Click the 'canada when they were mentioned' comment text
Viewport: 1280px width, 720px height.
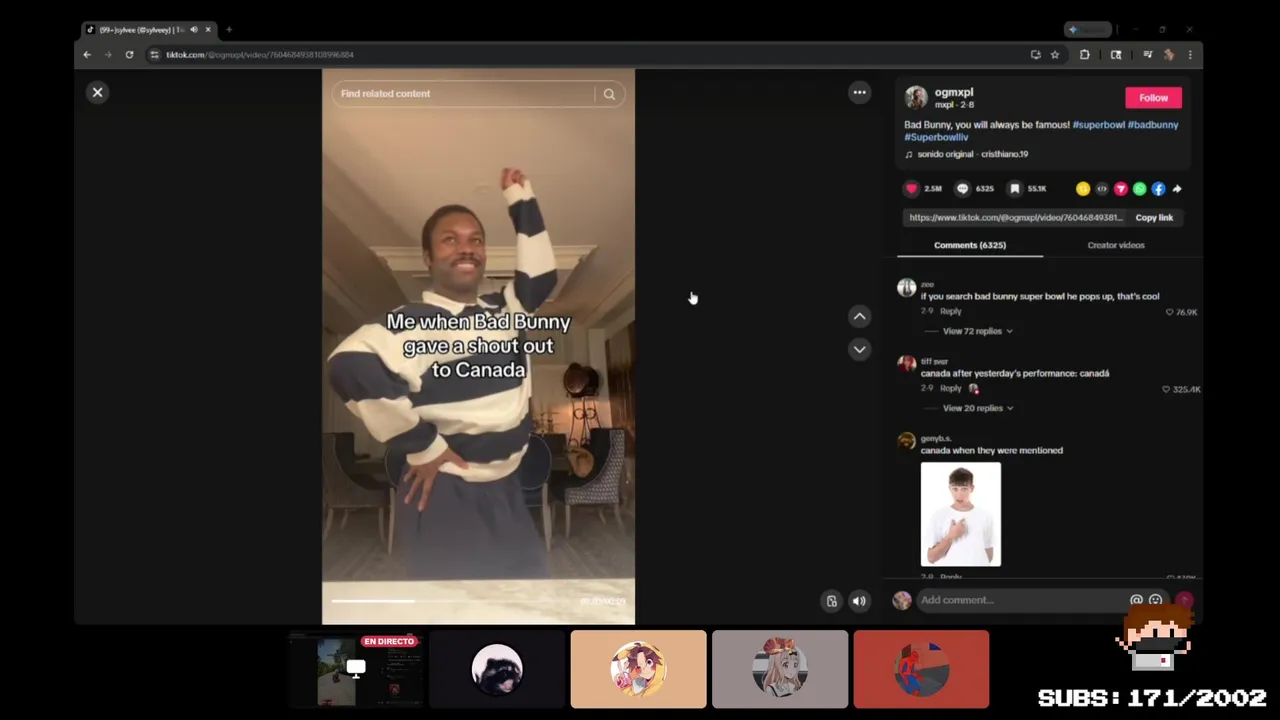point(992,450)
